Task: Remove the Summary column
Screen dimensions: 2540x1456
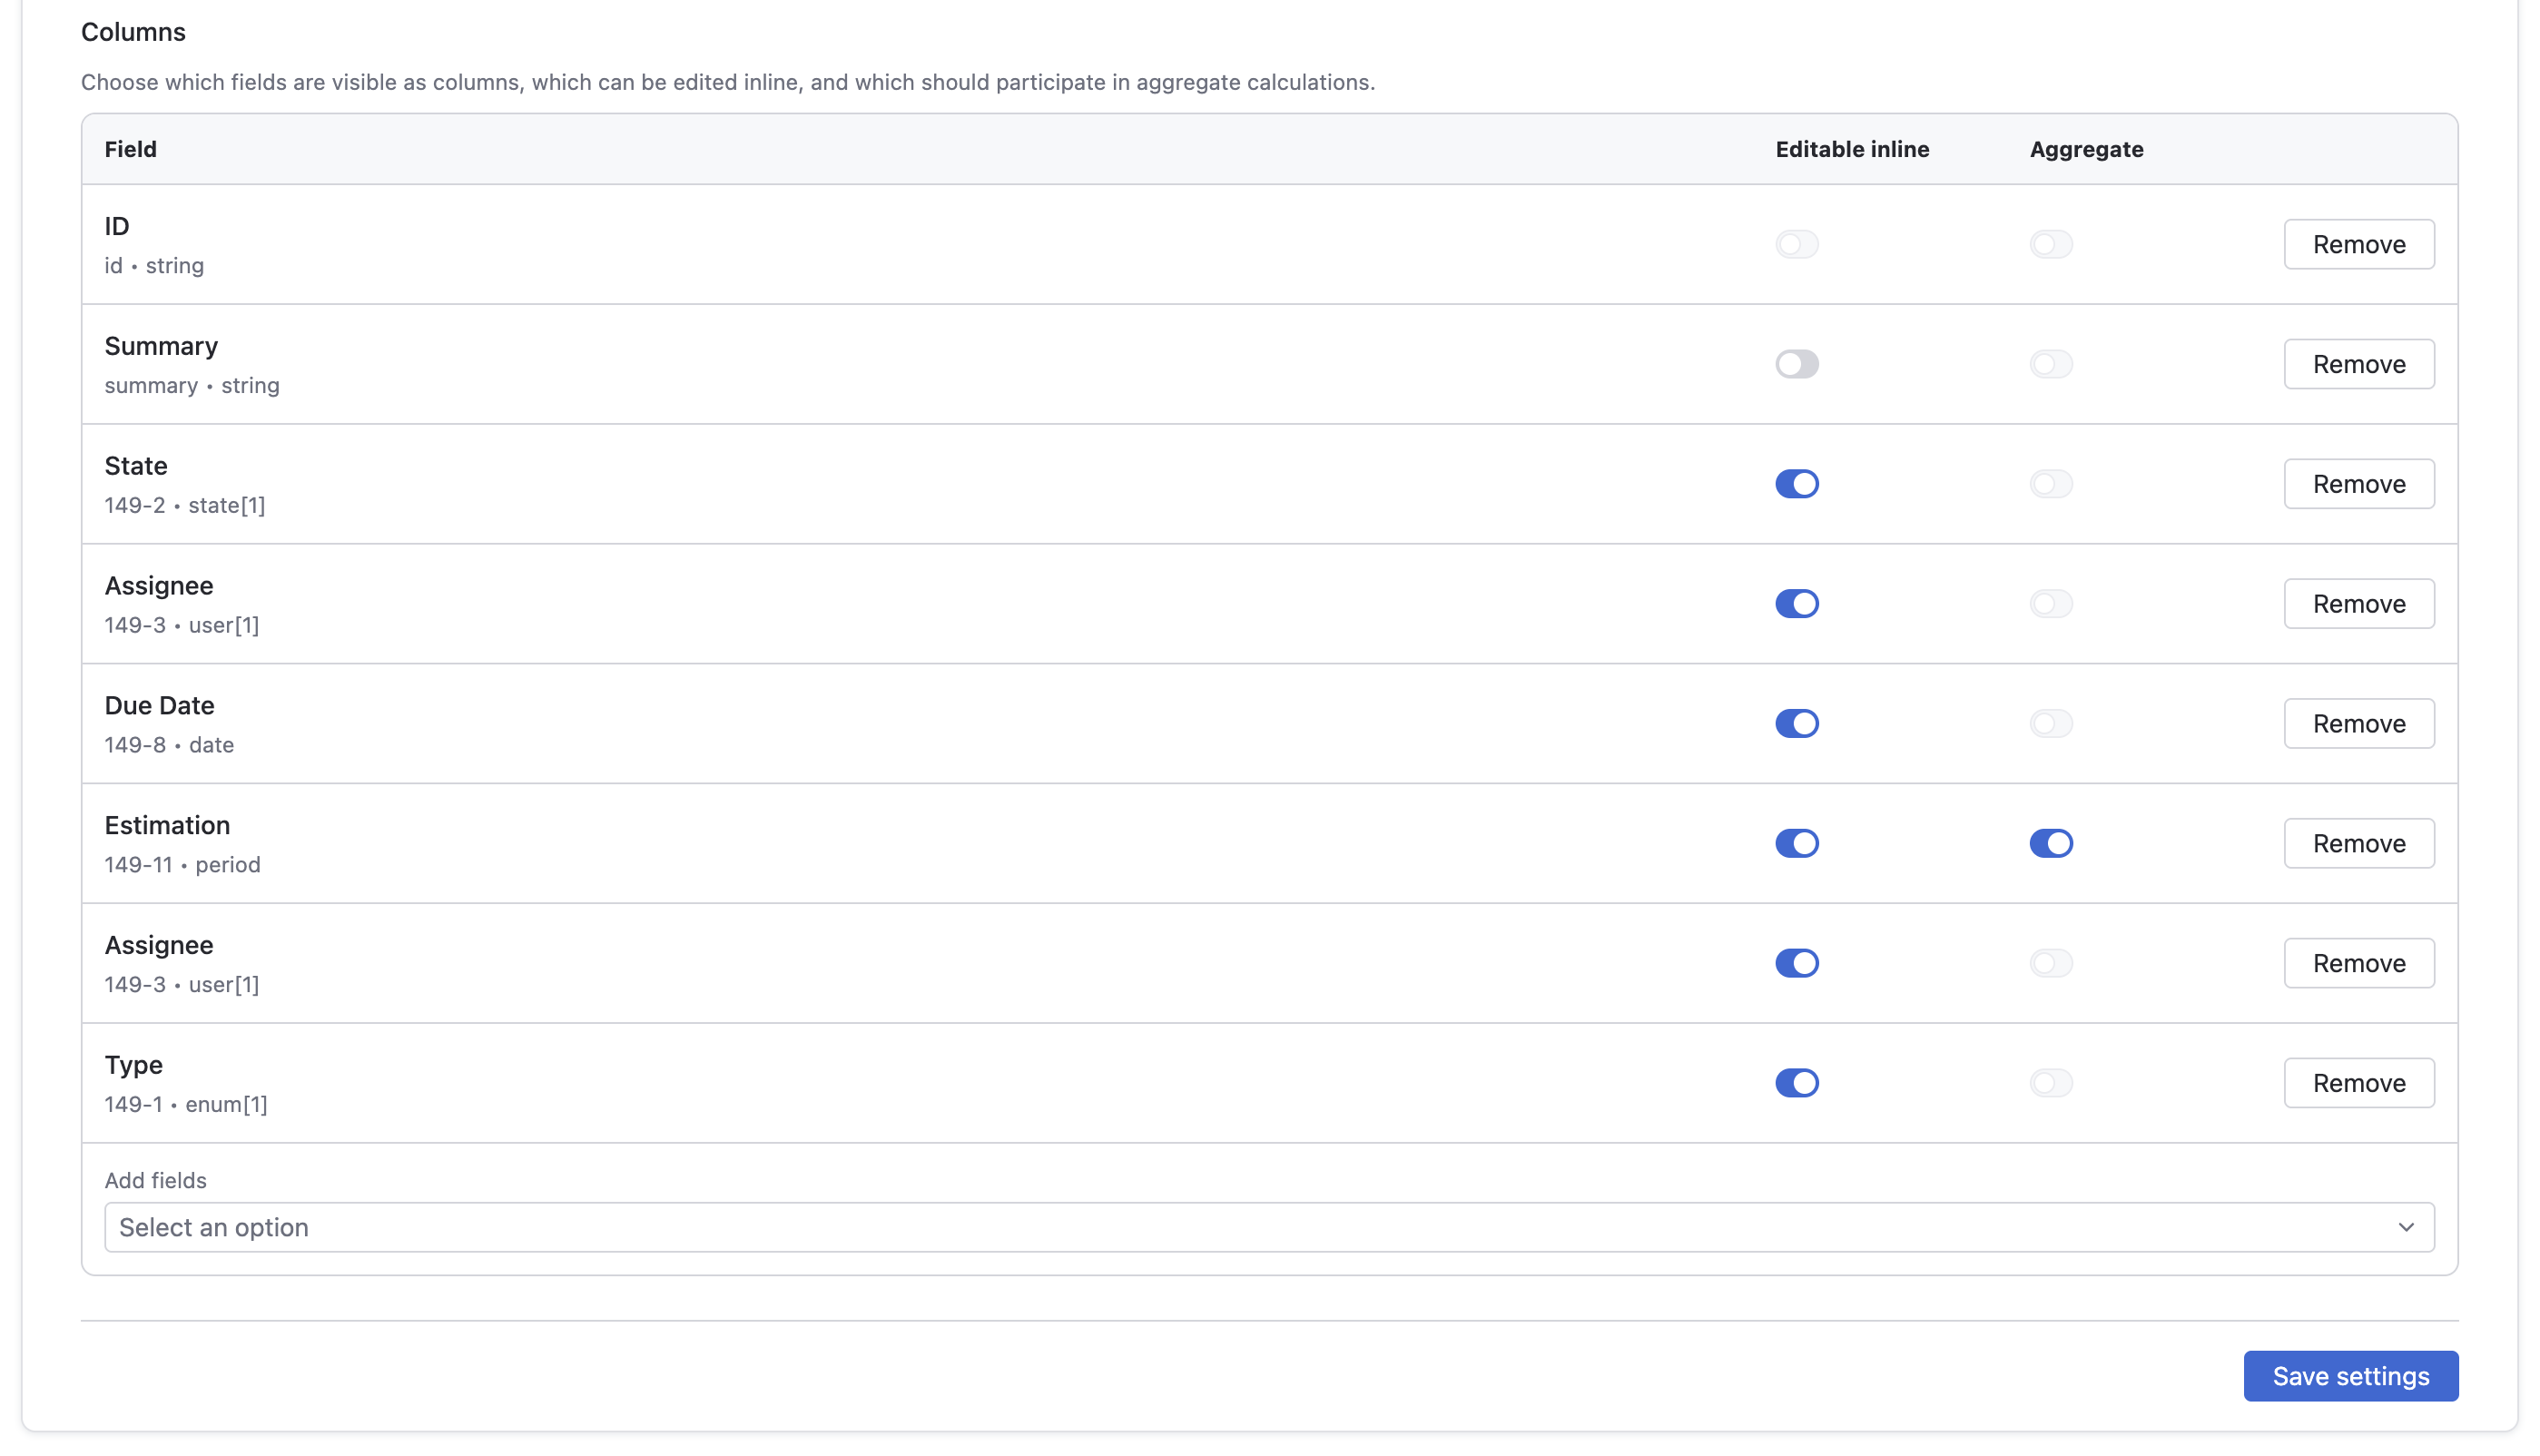Action: tap(2358, 363)
